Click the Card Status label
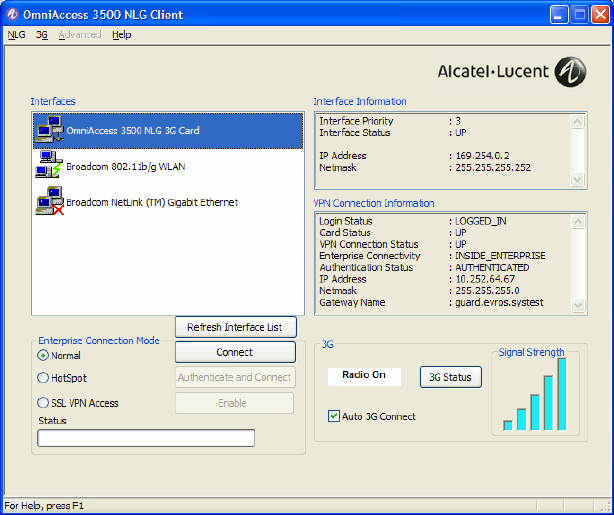The width and height of the screenshot is (614, 515). 345,233
